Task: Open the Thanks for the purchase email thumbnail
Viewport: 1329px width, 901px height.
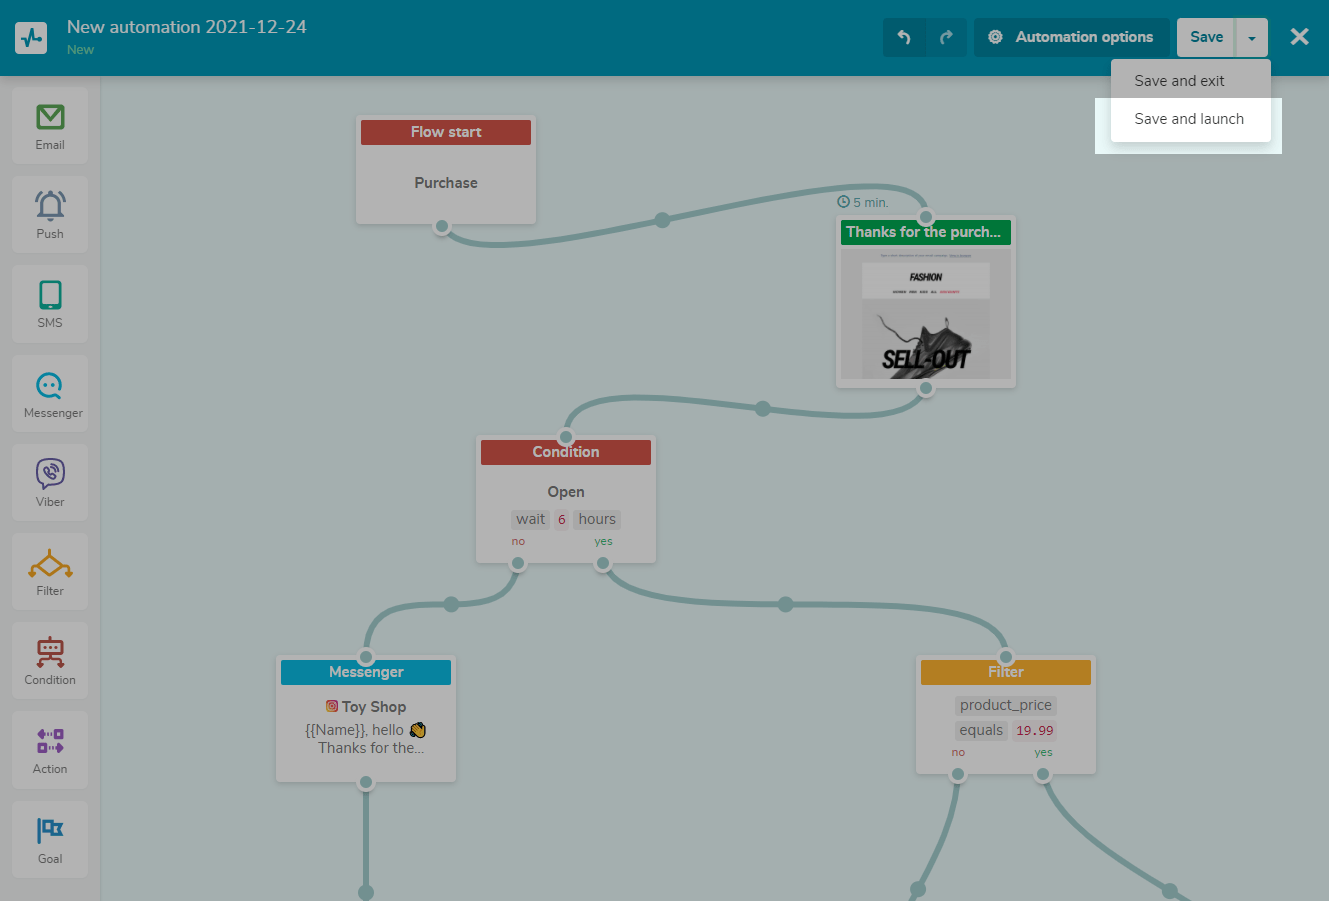Action: [926, 313]
